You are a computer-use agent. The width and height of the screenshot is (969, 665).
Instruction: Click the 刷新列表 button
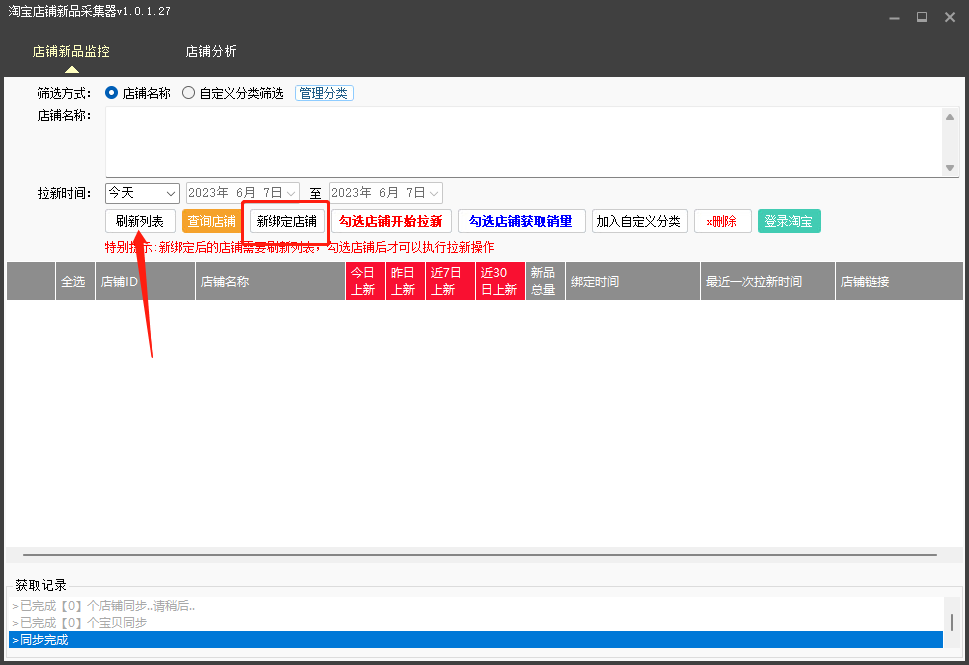coord(140,221)
